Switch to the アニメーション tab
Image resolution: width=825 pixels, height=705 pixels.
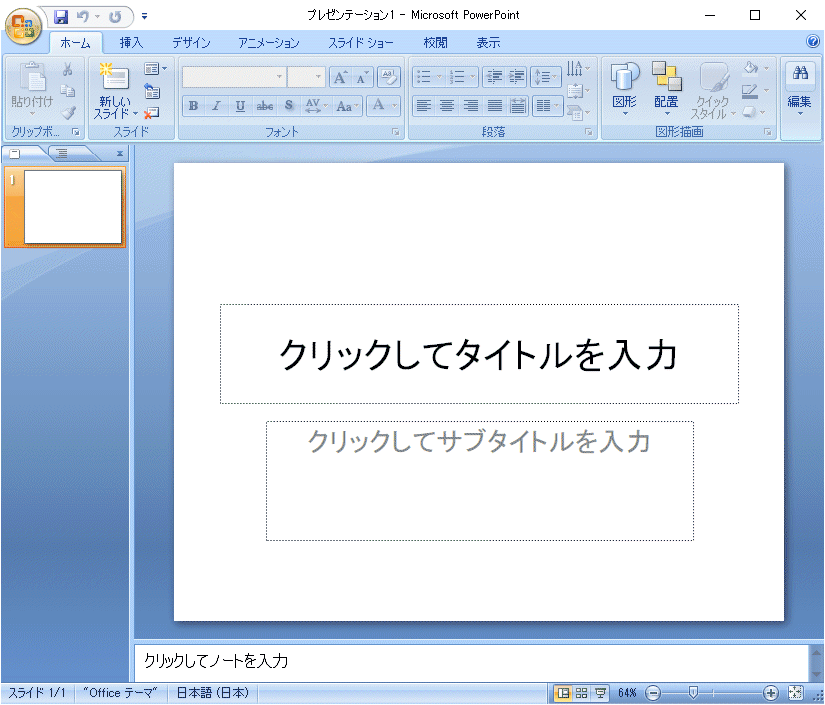[268, 43]
